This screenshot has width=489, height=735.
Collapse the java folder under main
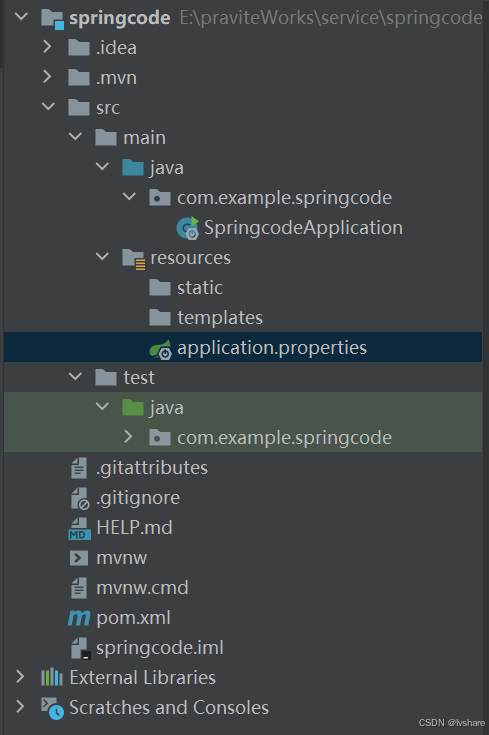point(102,167)
